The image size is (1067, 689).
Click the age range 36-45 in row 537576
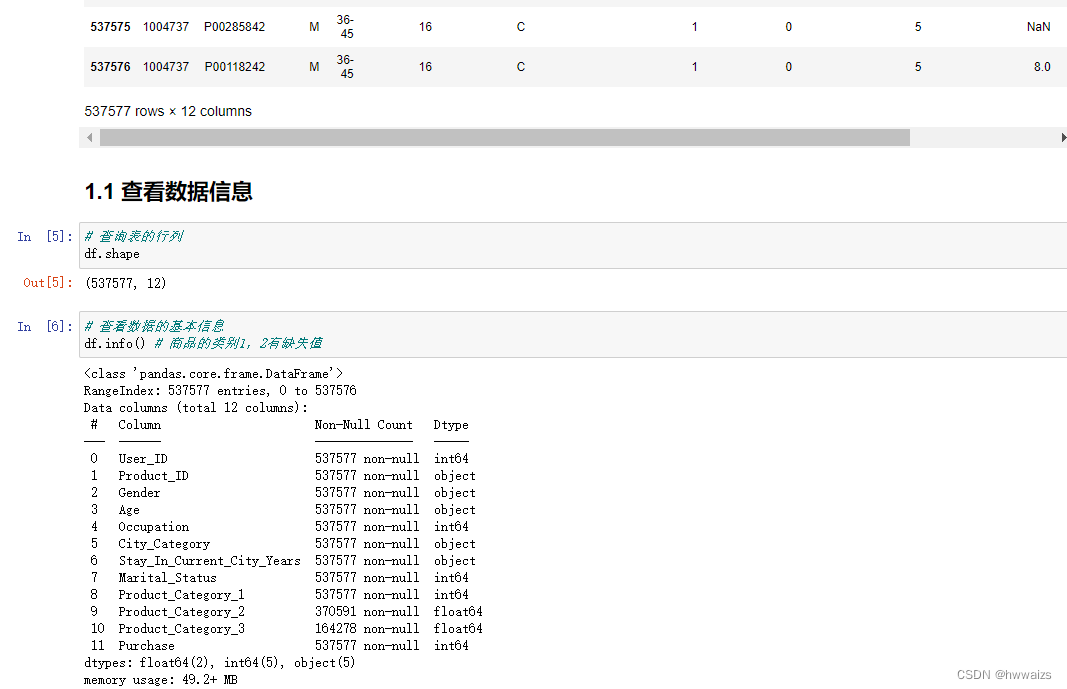click(346, 67)
